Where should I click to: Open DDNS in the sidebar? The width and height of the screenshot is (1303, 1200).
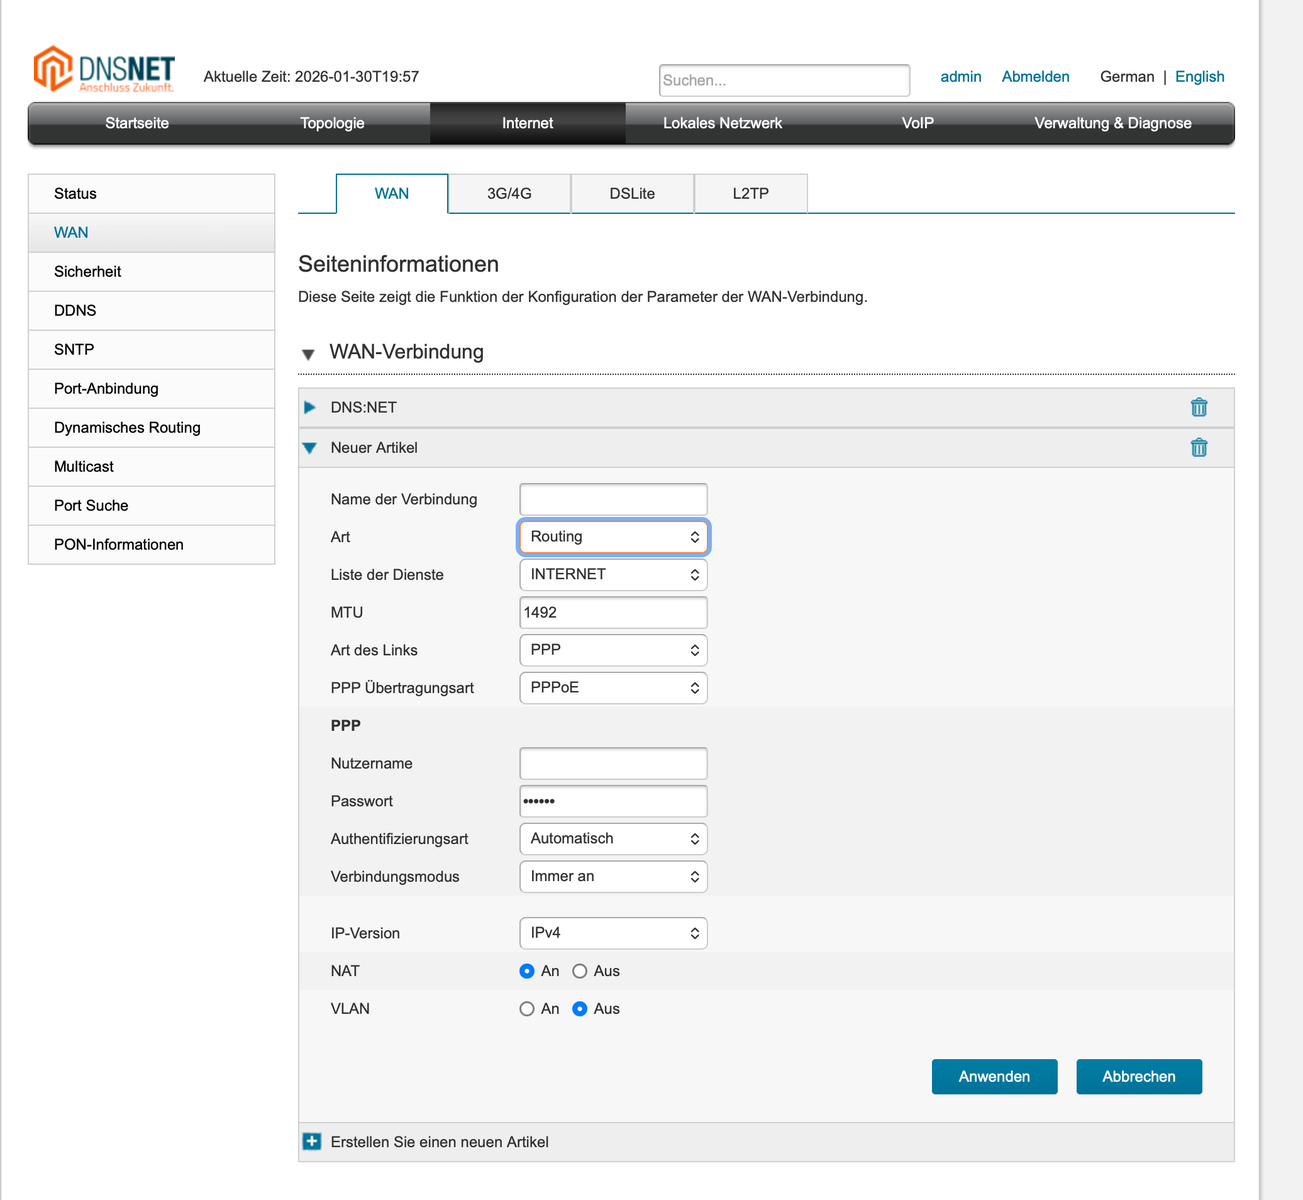(151, 311)
